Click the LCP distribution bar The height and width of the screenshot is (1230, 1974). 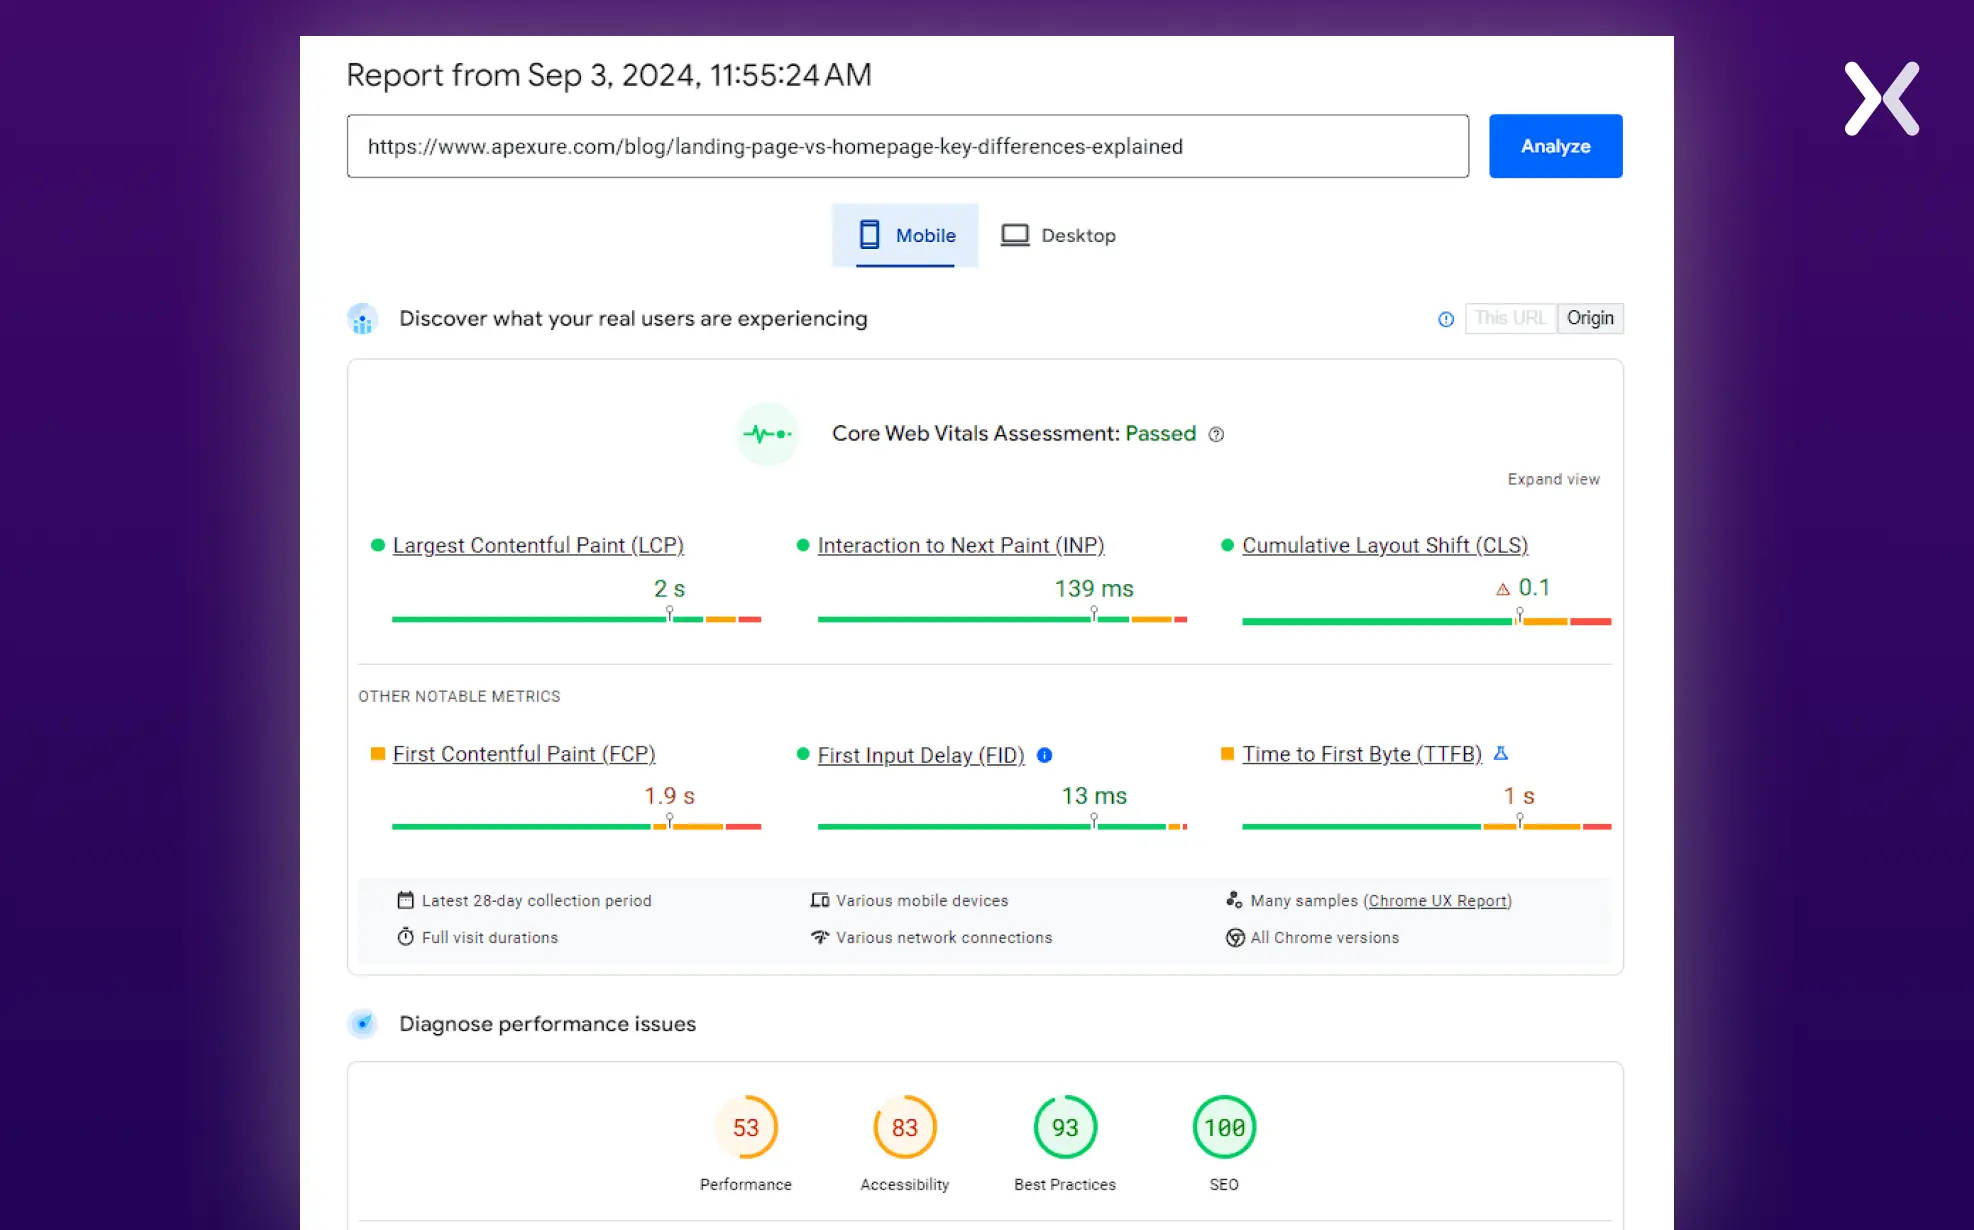tap(576, 619)
